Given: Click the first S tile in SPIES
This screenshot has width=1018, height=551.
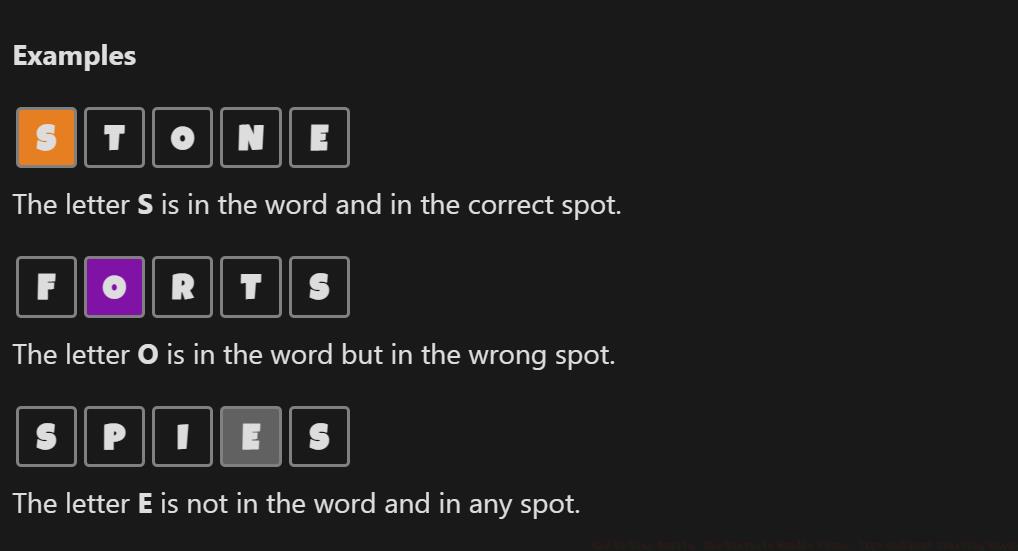Looking at the screenshot, I should click(x=46, y=436).
